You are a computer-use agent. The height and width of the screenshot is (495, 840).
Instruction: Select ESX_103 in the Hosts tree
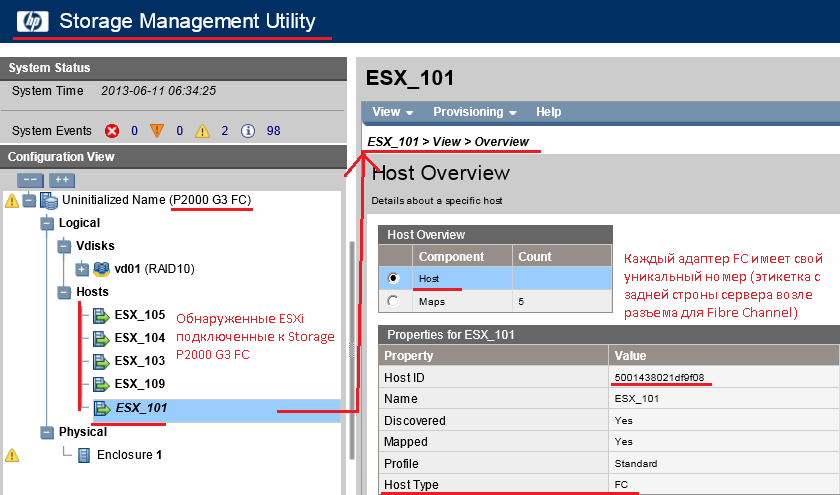139,361
